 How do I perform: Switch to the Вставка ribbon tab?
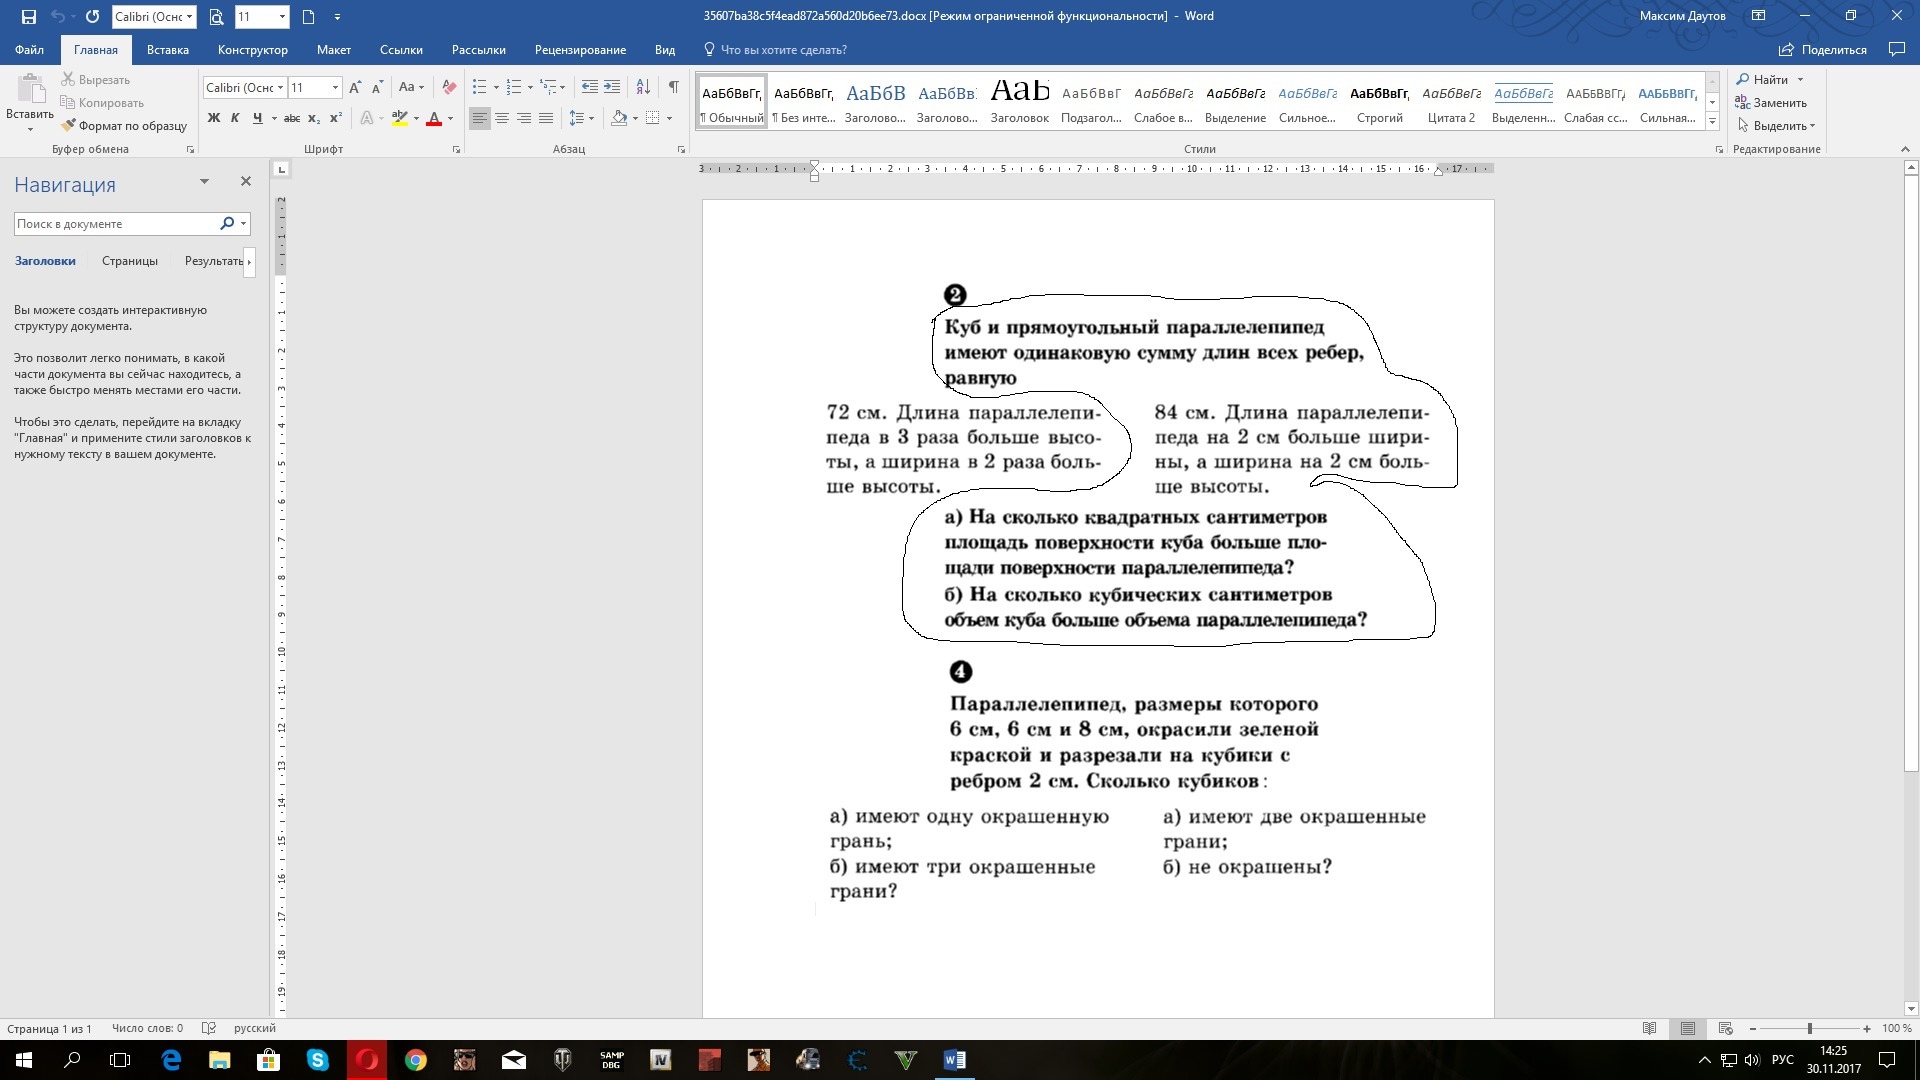(x=167, y=50)
